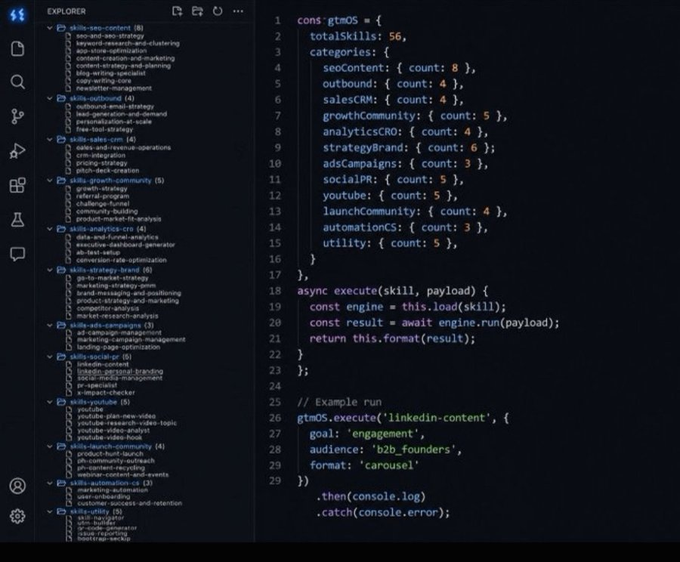Collapse the skills-growth-community folder chevron

(50, 180)
